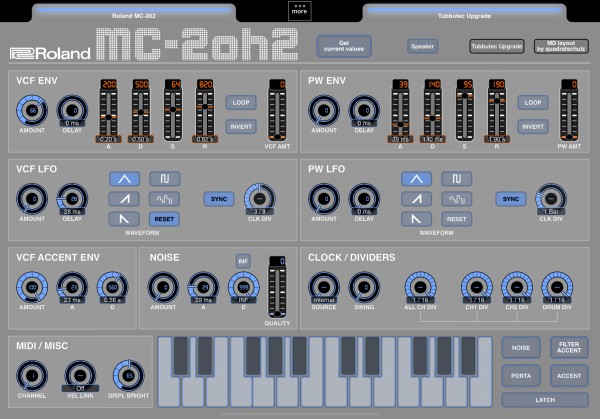Click the Noise D knob showing INF
Image resolution: width=600 pixels, height=419 pixels.
pos(243,287)
